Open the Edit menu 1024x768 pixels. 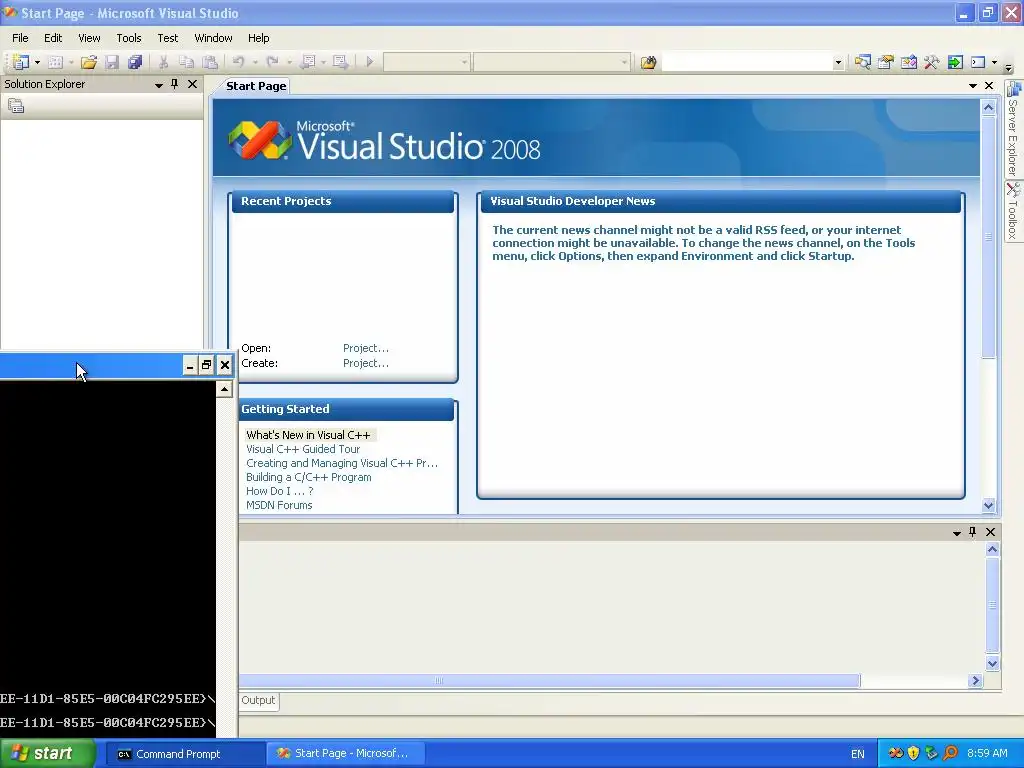tap(53, 38)
